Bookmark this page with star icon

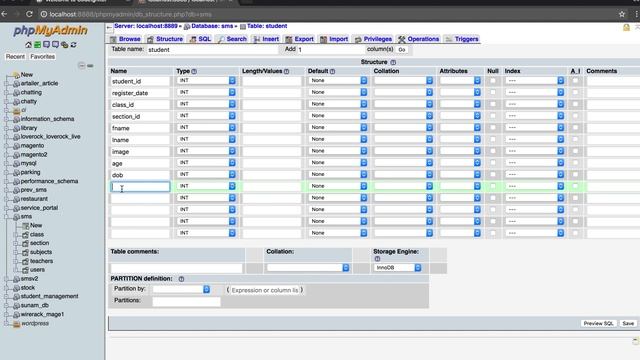(622, 14)
